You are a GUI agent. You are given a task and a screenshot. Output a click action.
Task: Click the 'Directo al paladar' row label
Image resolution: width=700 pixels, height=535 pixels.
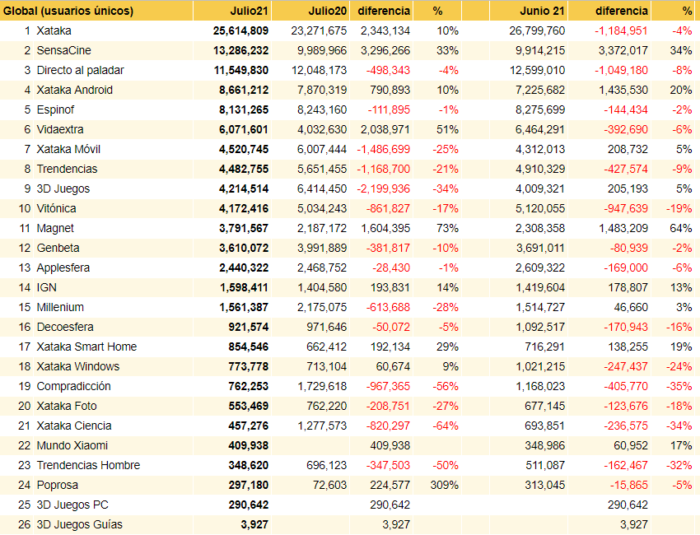[x=80, y=70]
